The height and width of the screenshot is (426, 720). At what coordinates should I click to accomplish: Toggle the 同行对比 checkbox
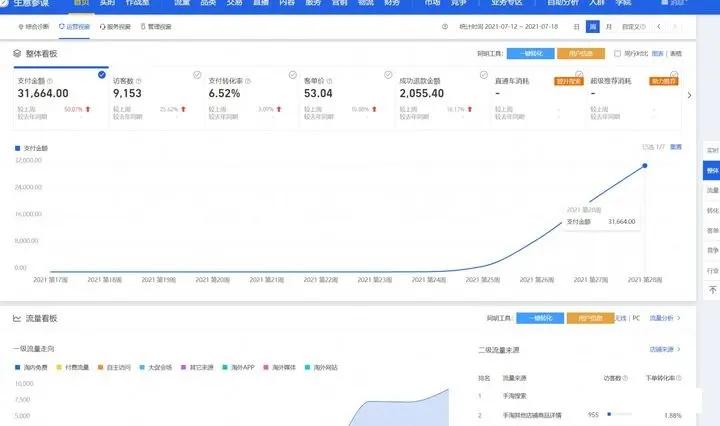(x=617, y=53)
